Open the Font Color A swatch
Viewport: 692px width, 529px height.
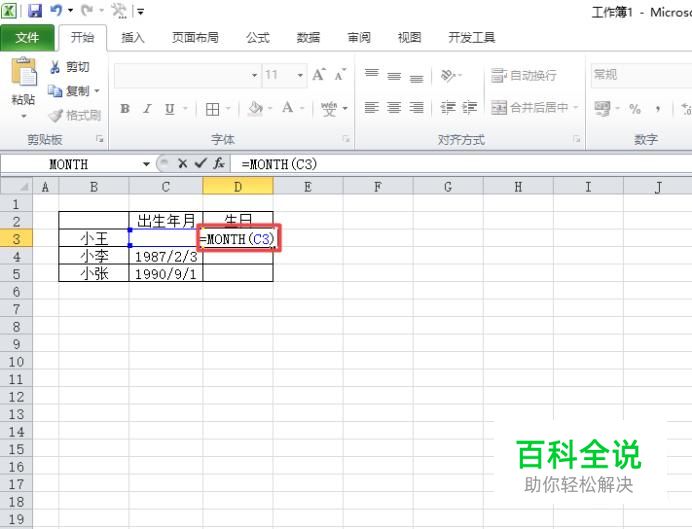click(288, 108)
